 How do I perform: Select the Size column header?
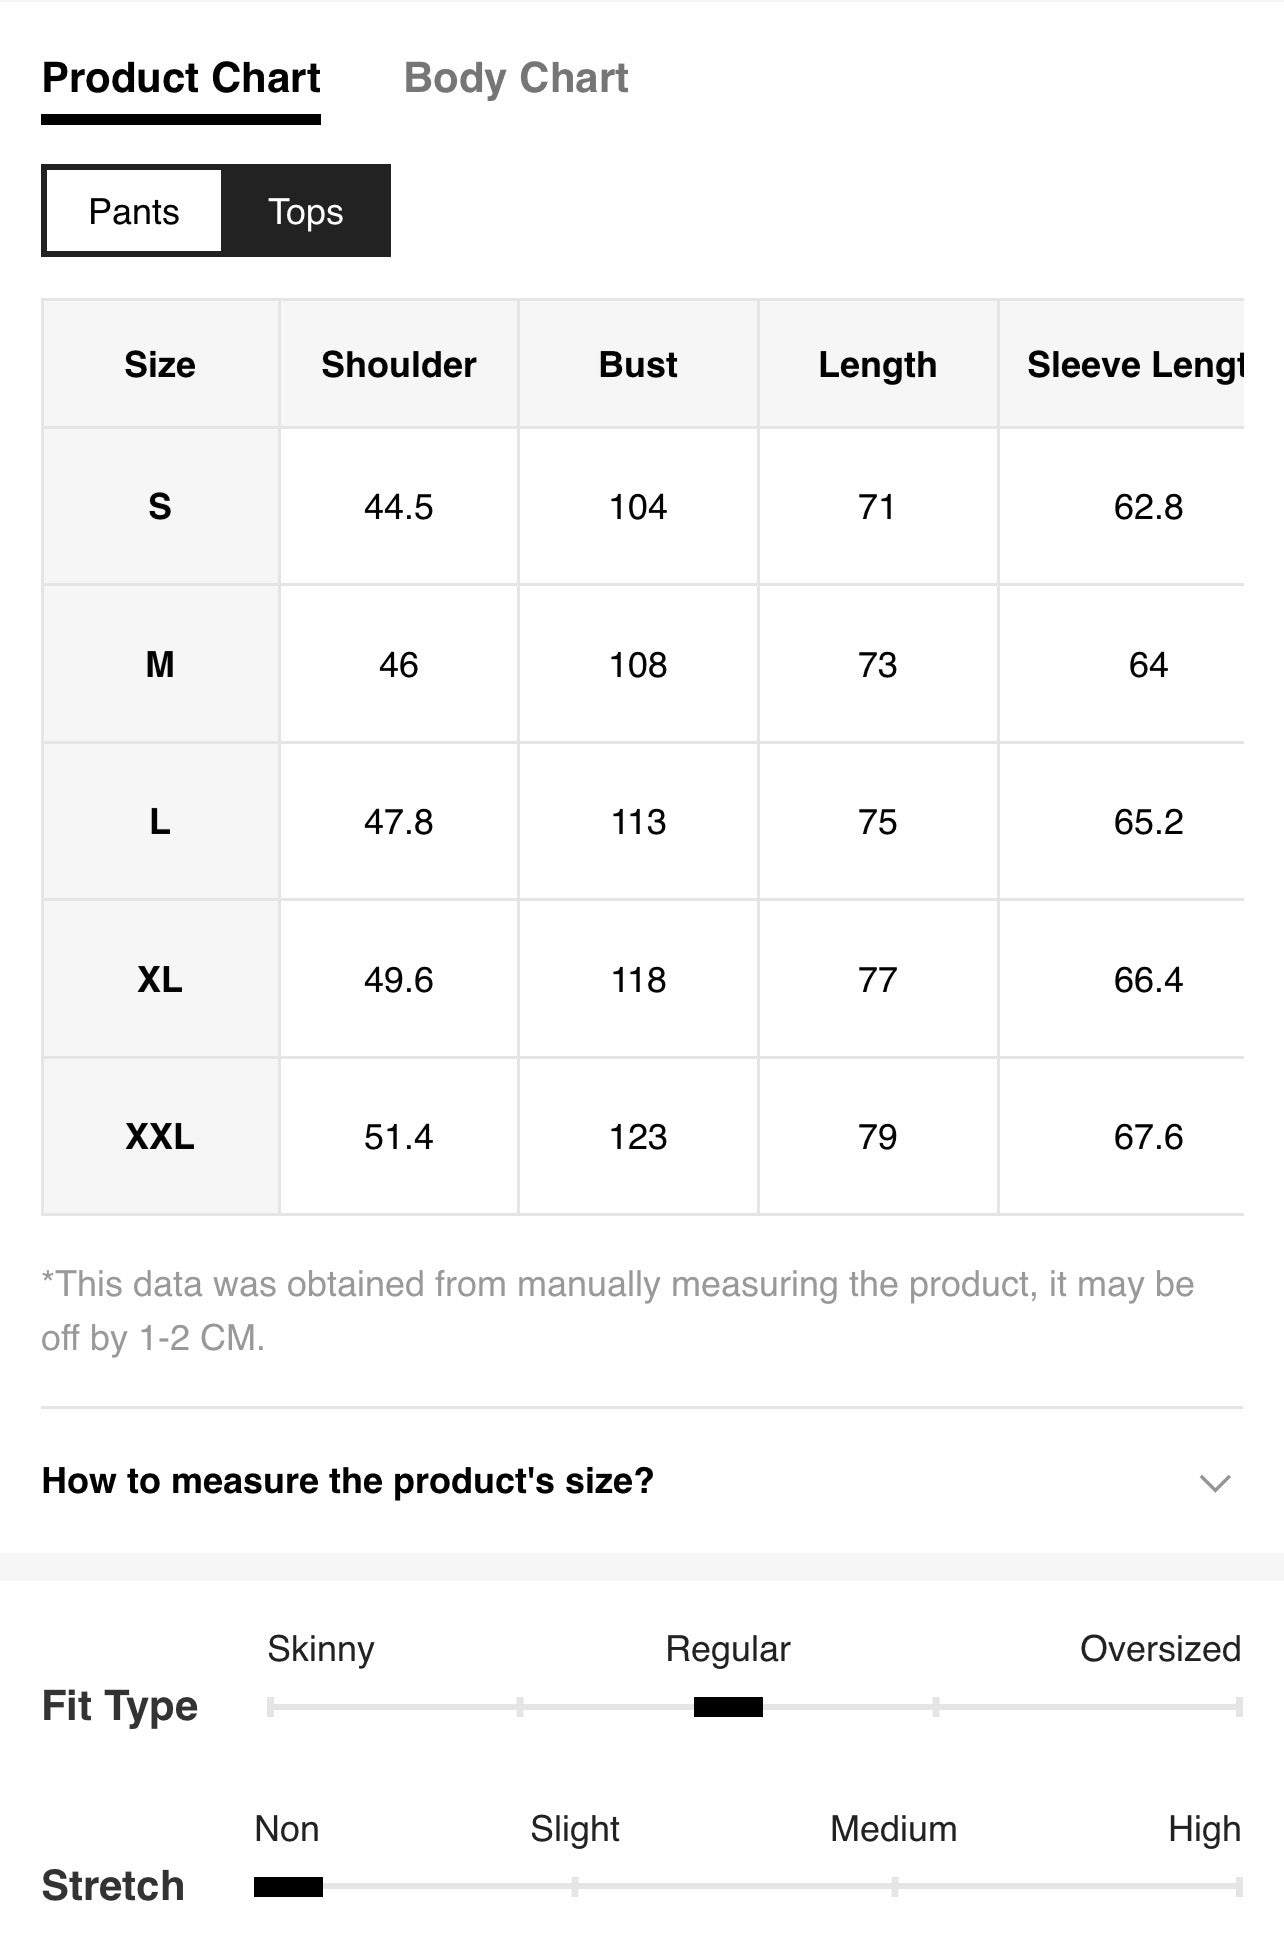coord(160,364)
